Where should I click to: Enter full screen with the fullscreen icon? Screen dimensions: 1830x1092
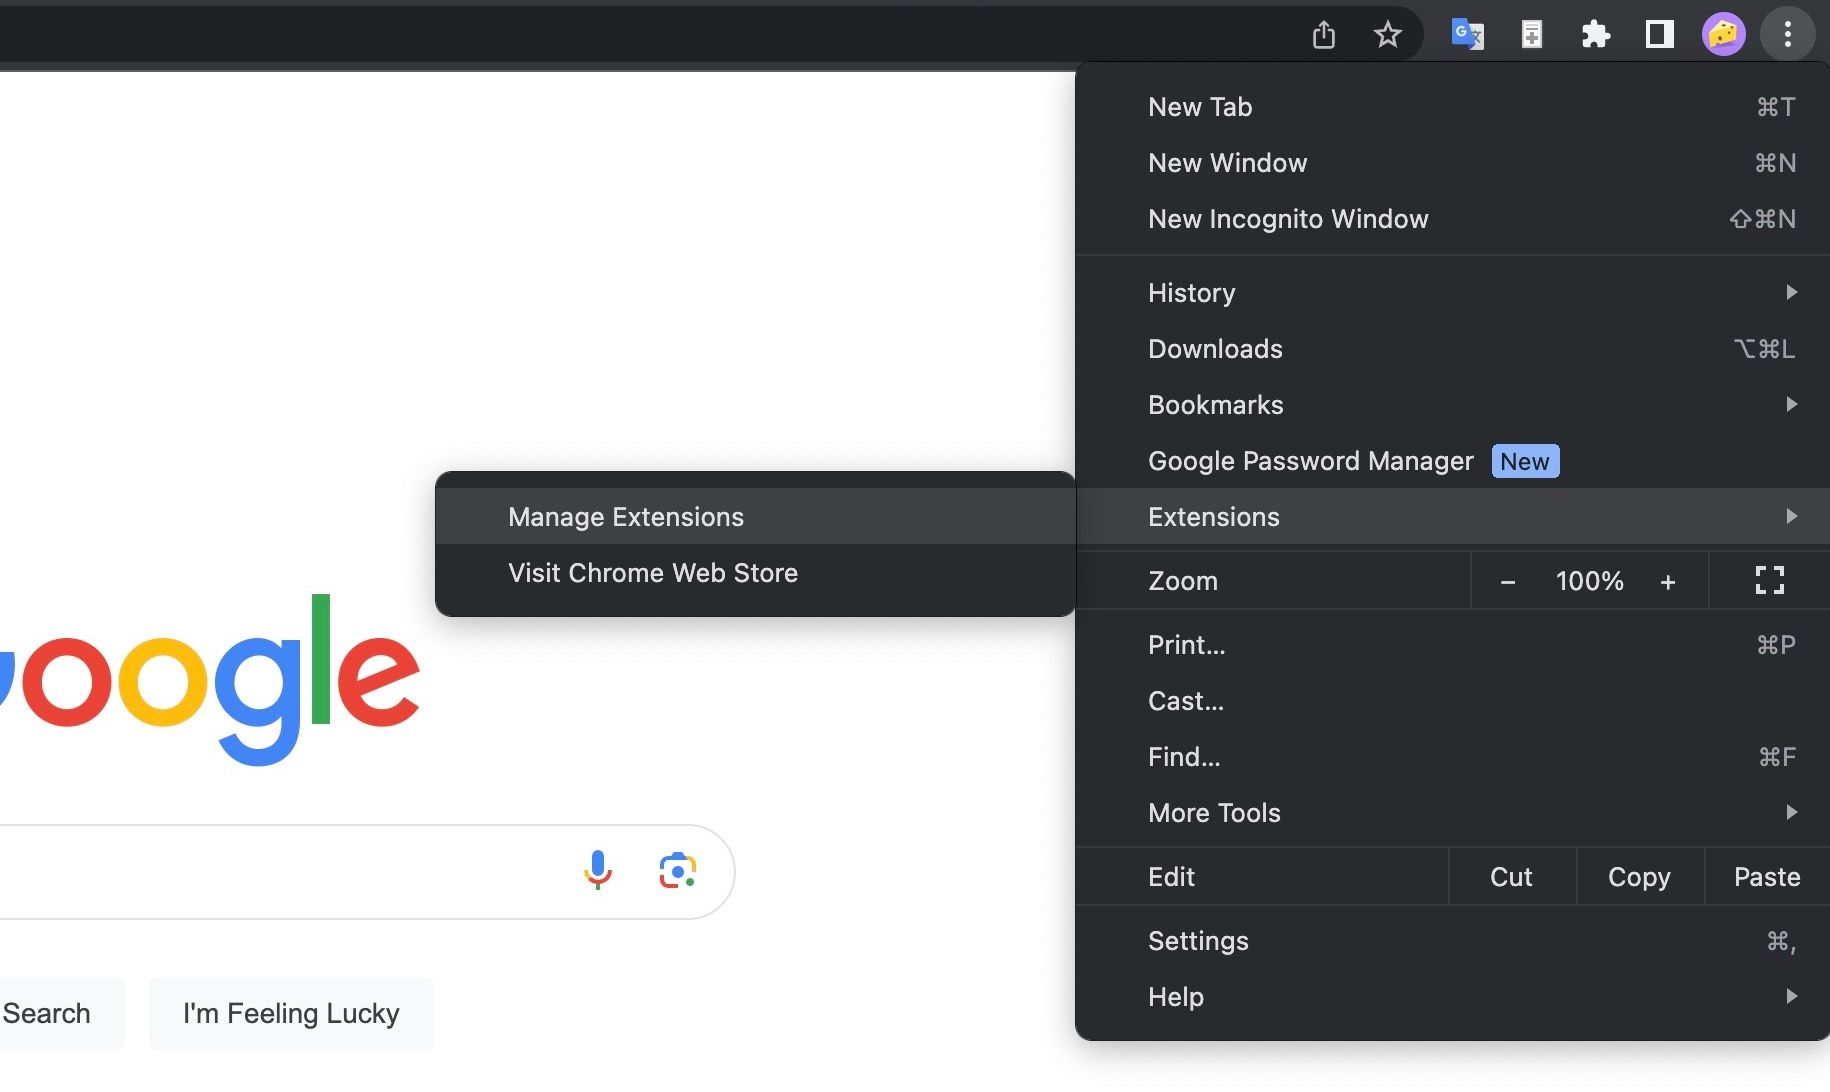click(1769, 580)
